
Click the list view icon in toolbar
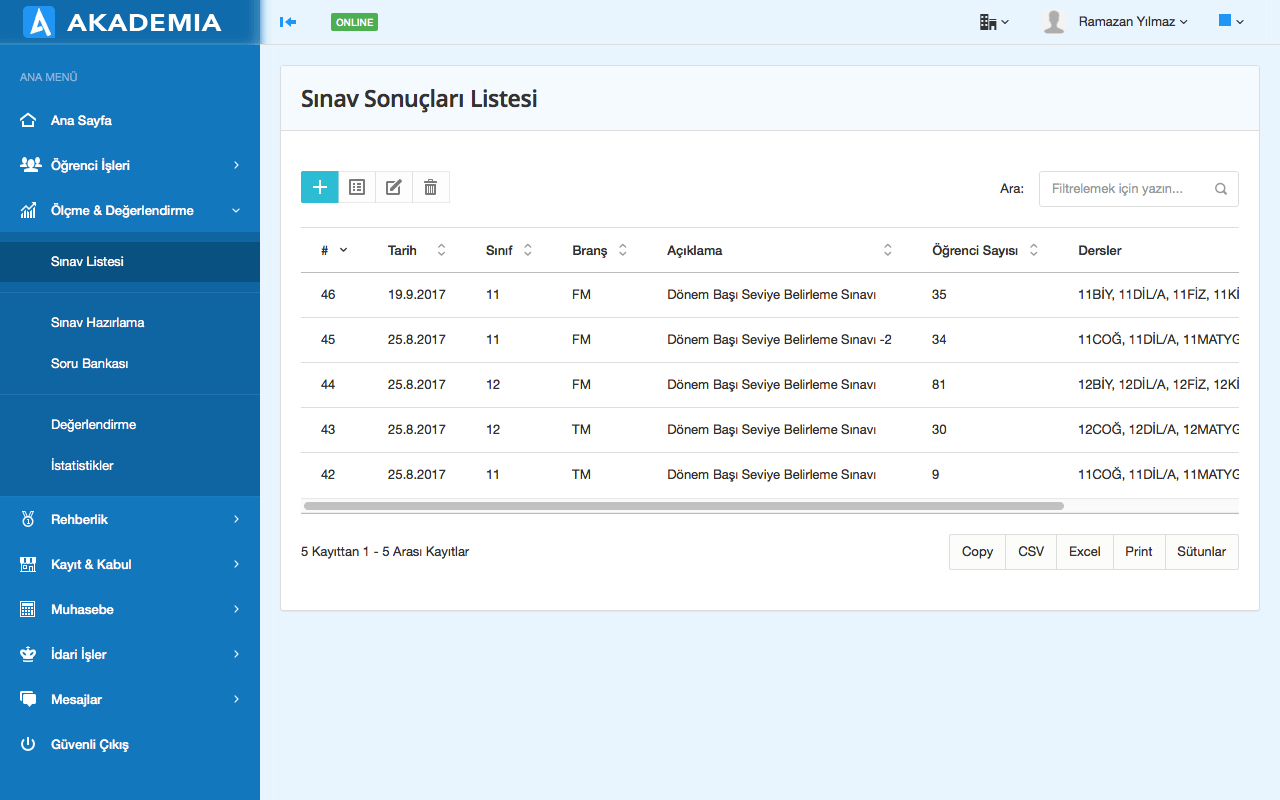[357, 187]
